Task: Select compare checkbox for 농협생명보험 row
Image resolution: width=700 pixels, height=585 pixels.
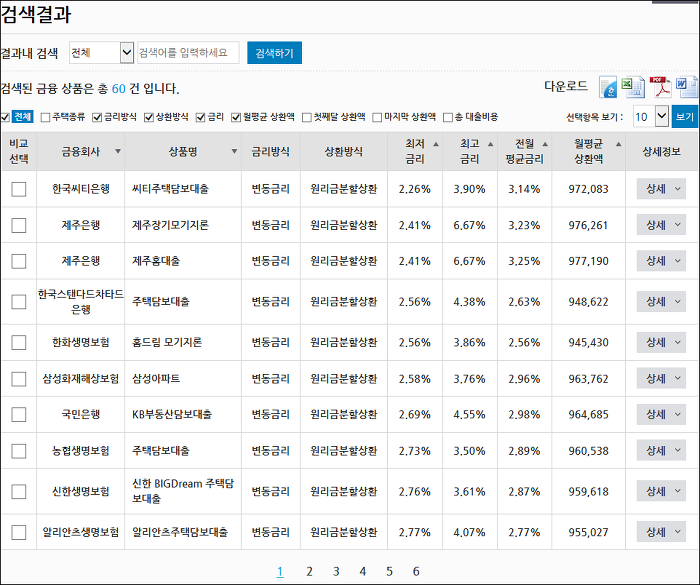Action: [x=19, y=451]
